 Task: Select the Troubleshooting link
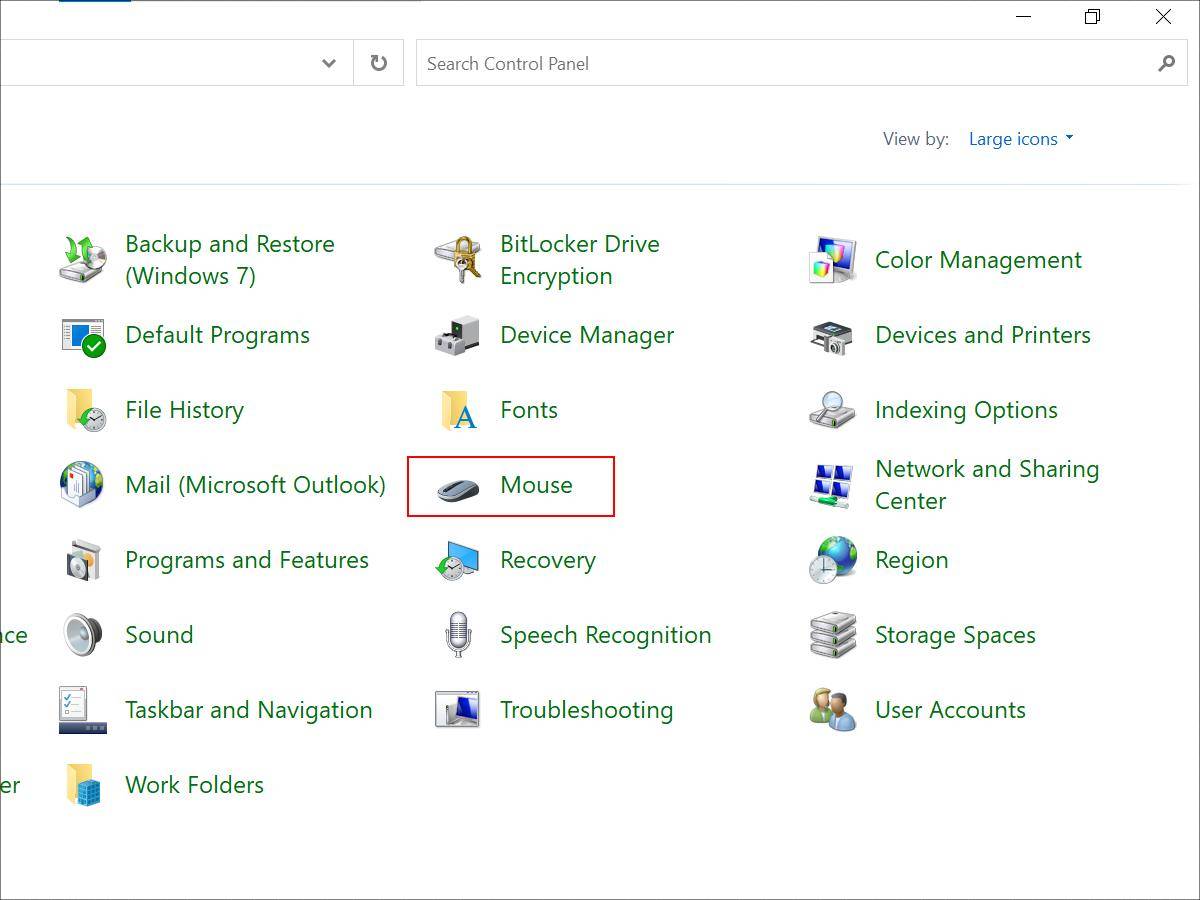pyautogui.click(x=586, y=710)
